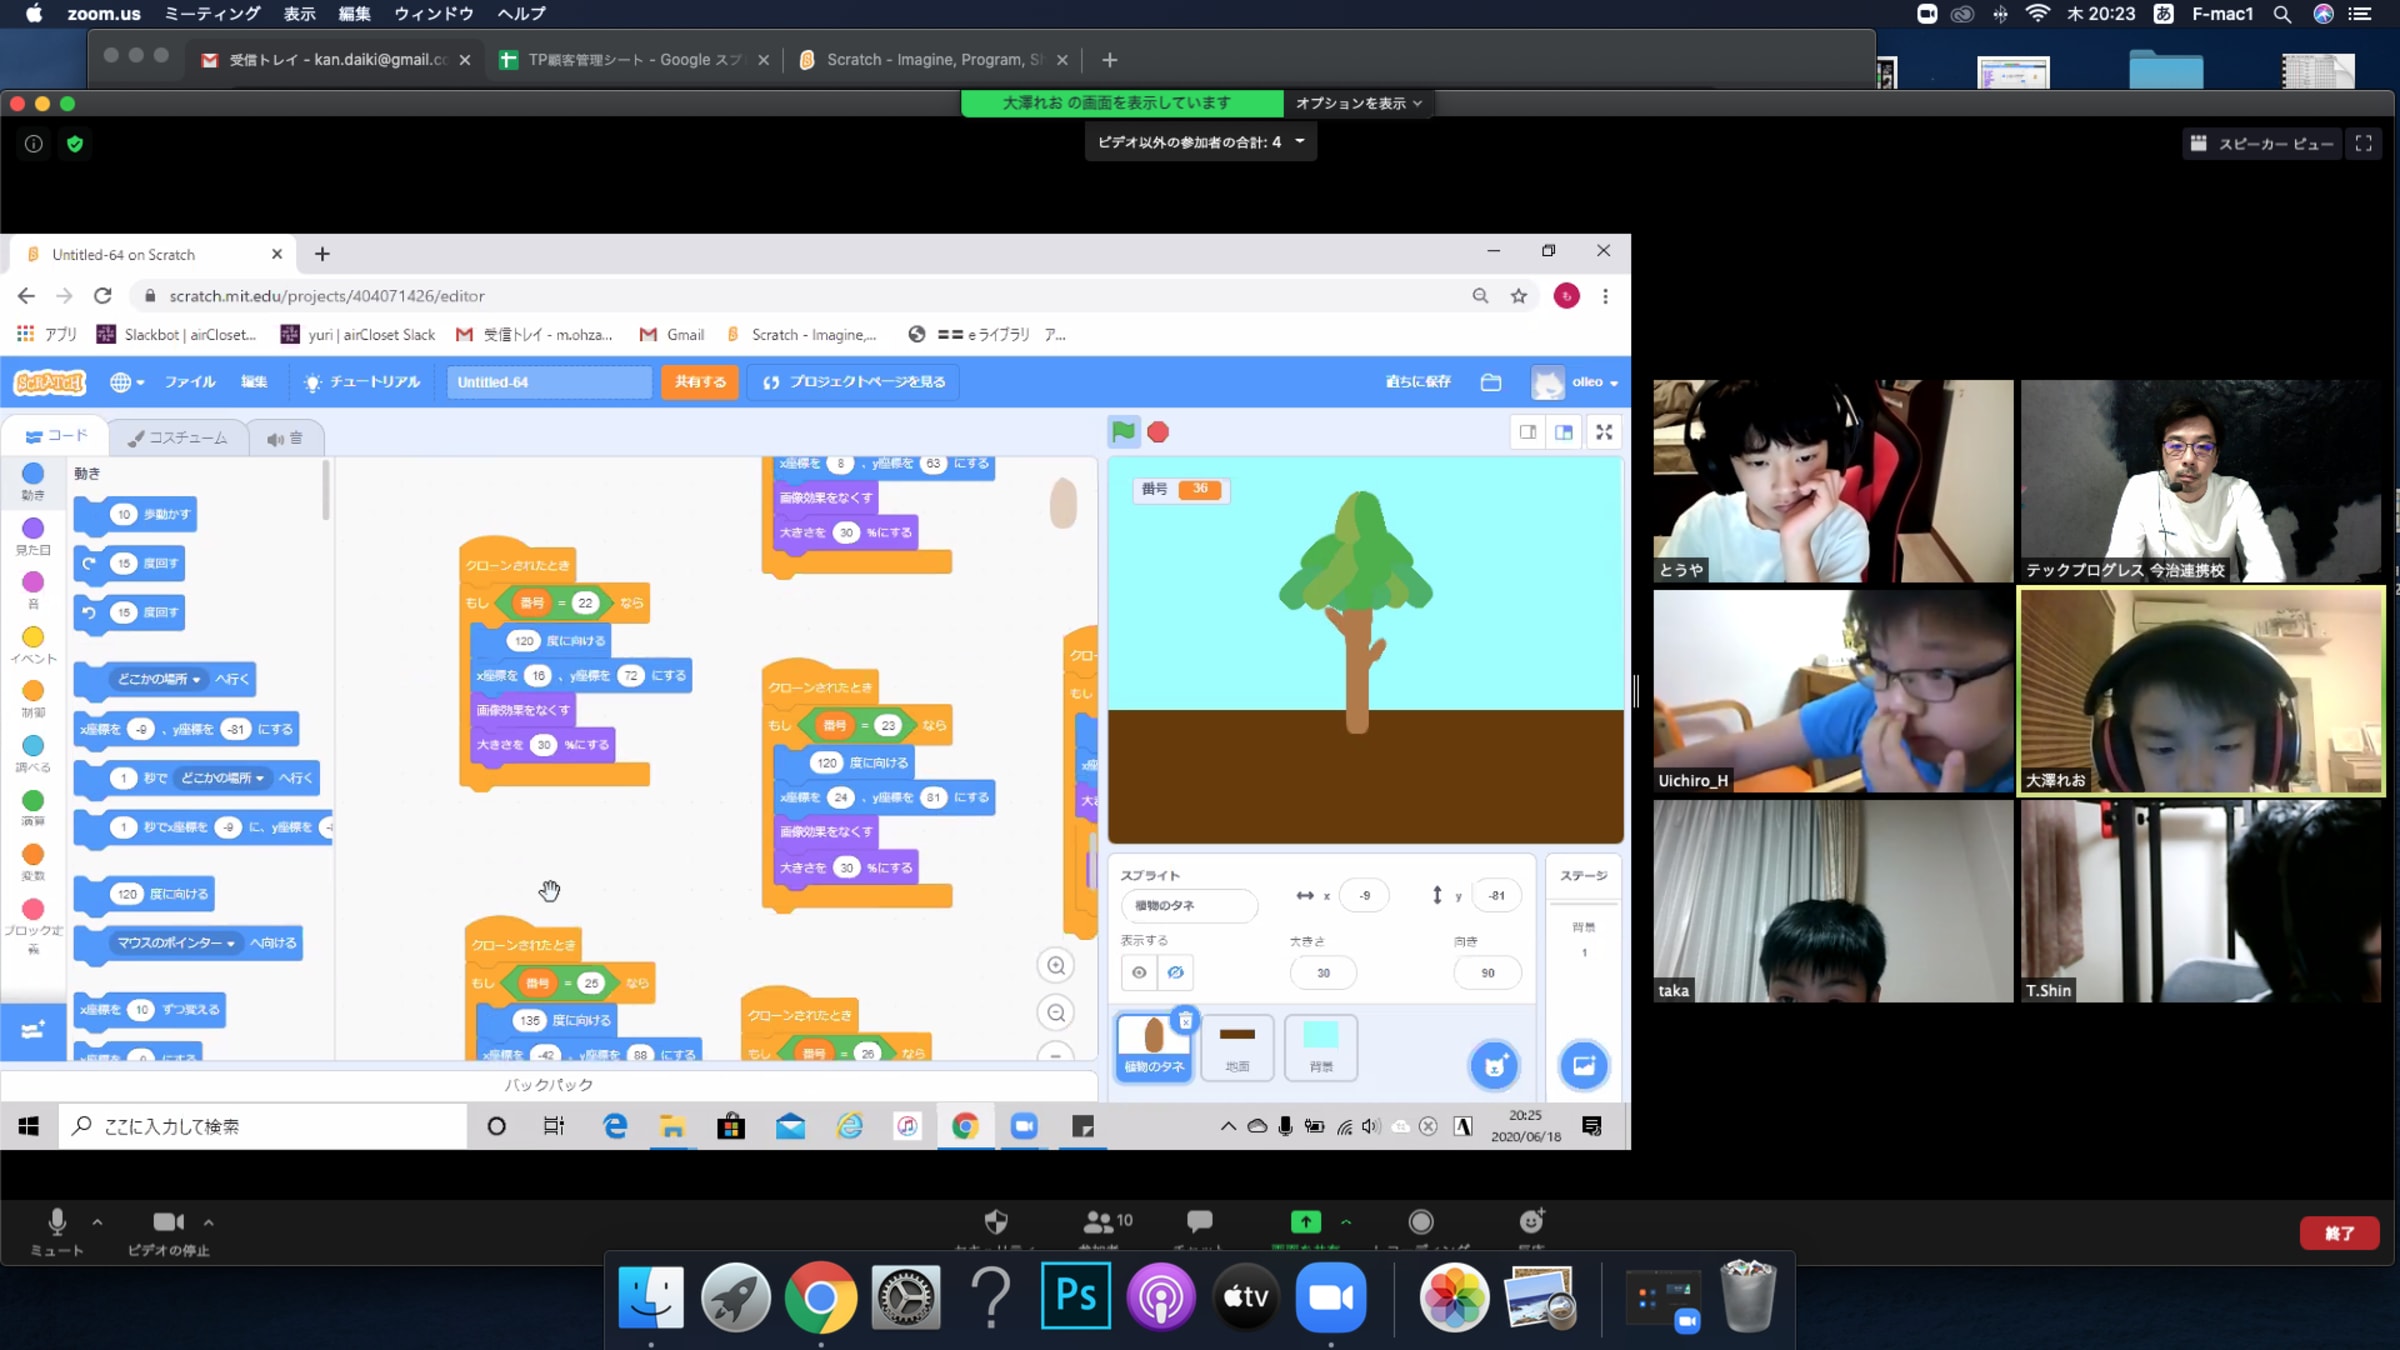
Task: Zoom in the Scratch code workspace
Action: coord(1056,966)
